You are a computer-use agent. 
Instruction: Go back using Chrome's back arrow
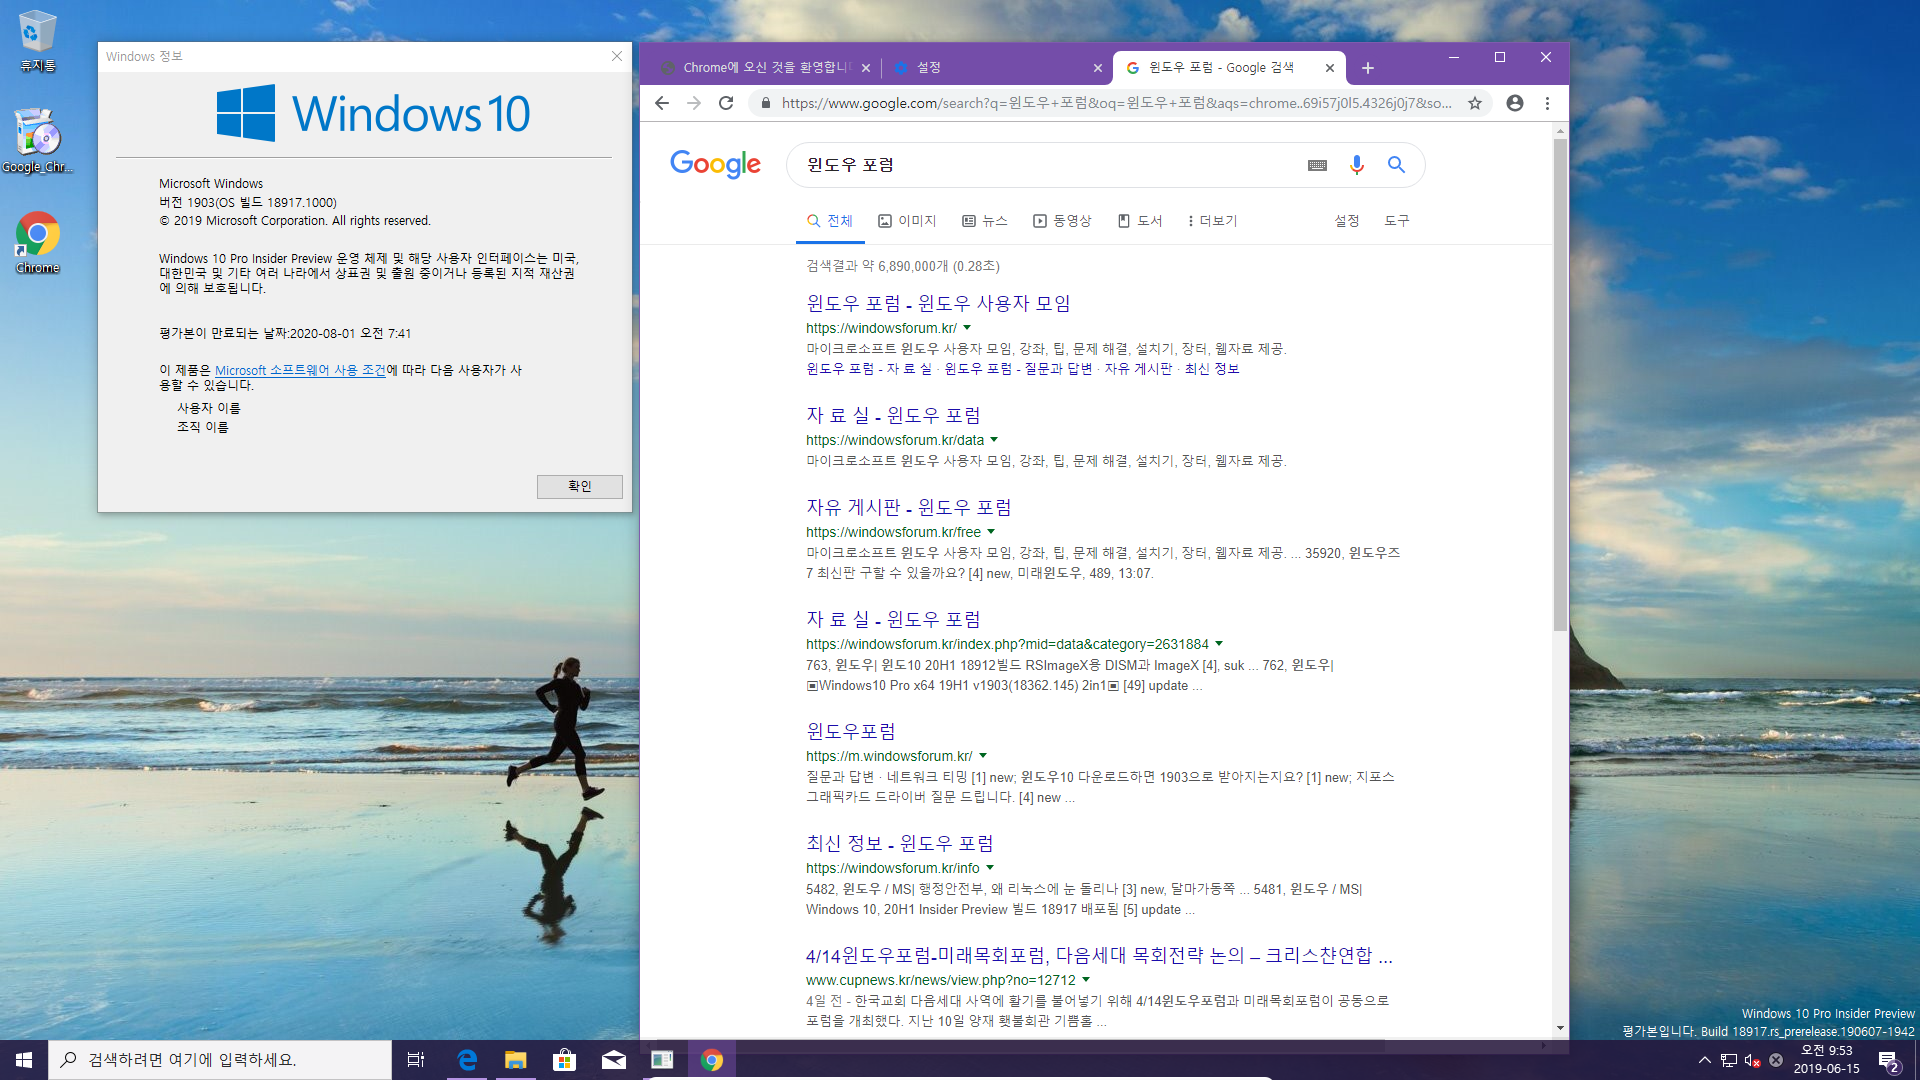click(x=662, y=103)
